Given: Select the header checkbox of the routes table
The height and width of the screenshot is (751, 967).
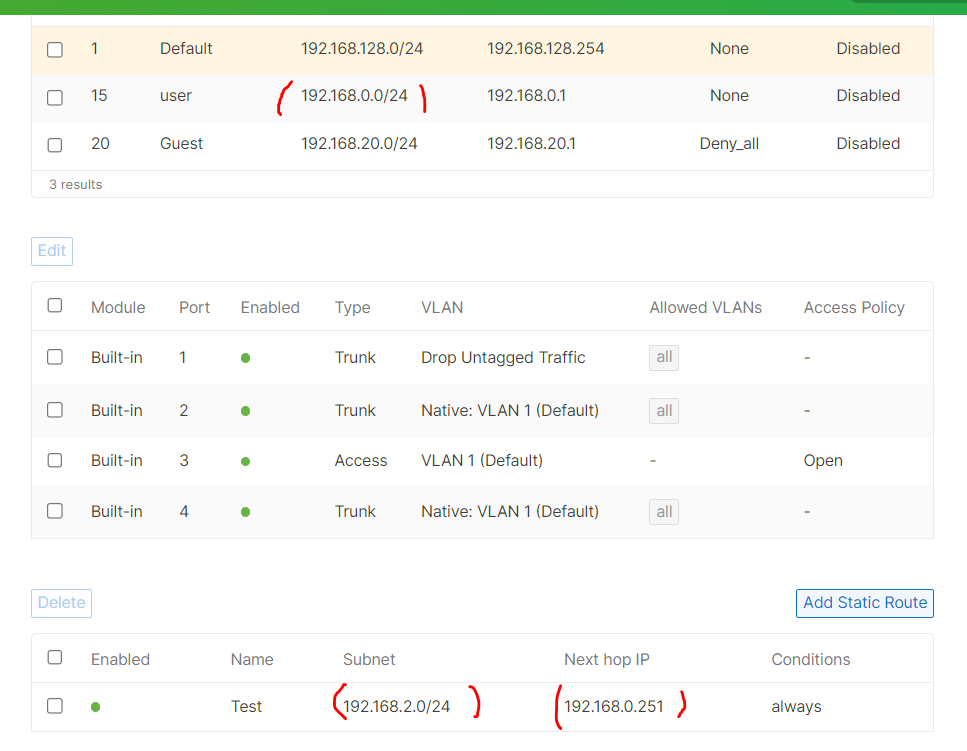Looking at the screenshot, I should point(54,657).
